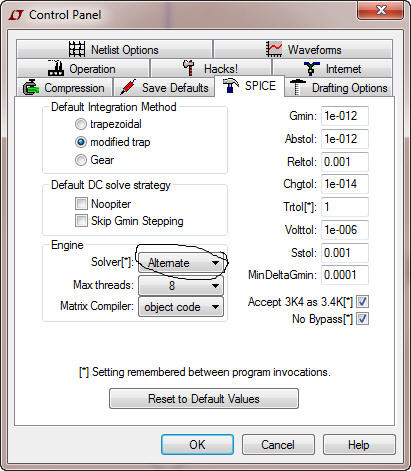This screenshot has height=471, width=411.
Task: Select the trapezoidal integration method
Action: click(x=81, y=124)
